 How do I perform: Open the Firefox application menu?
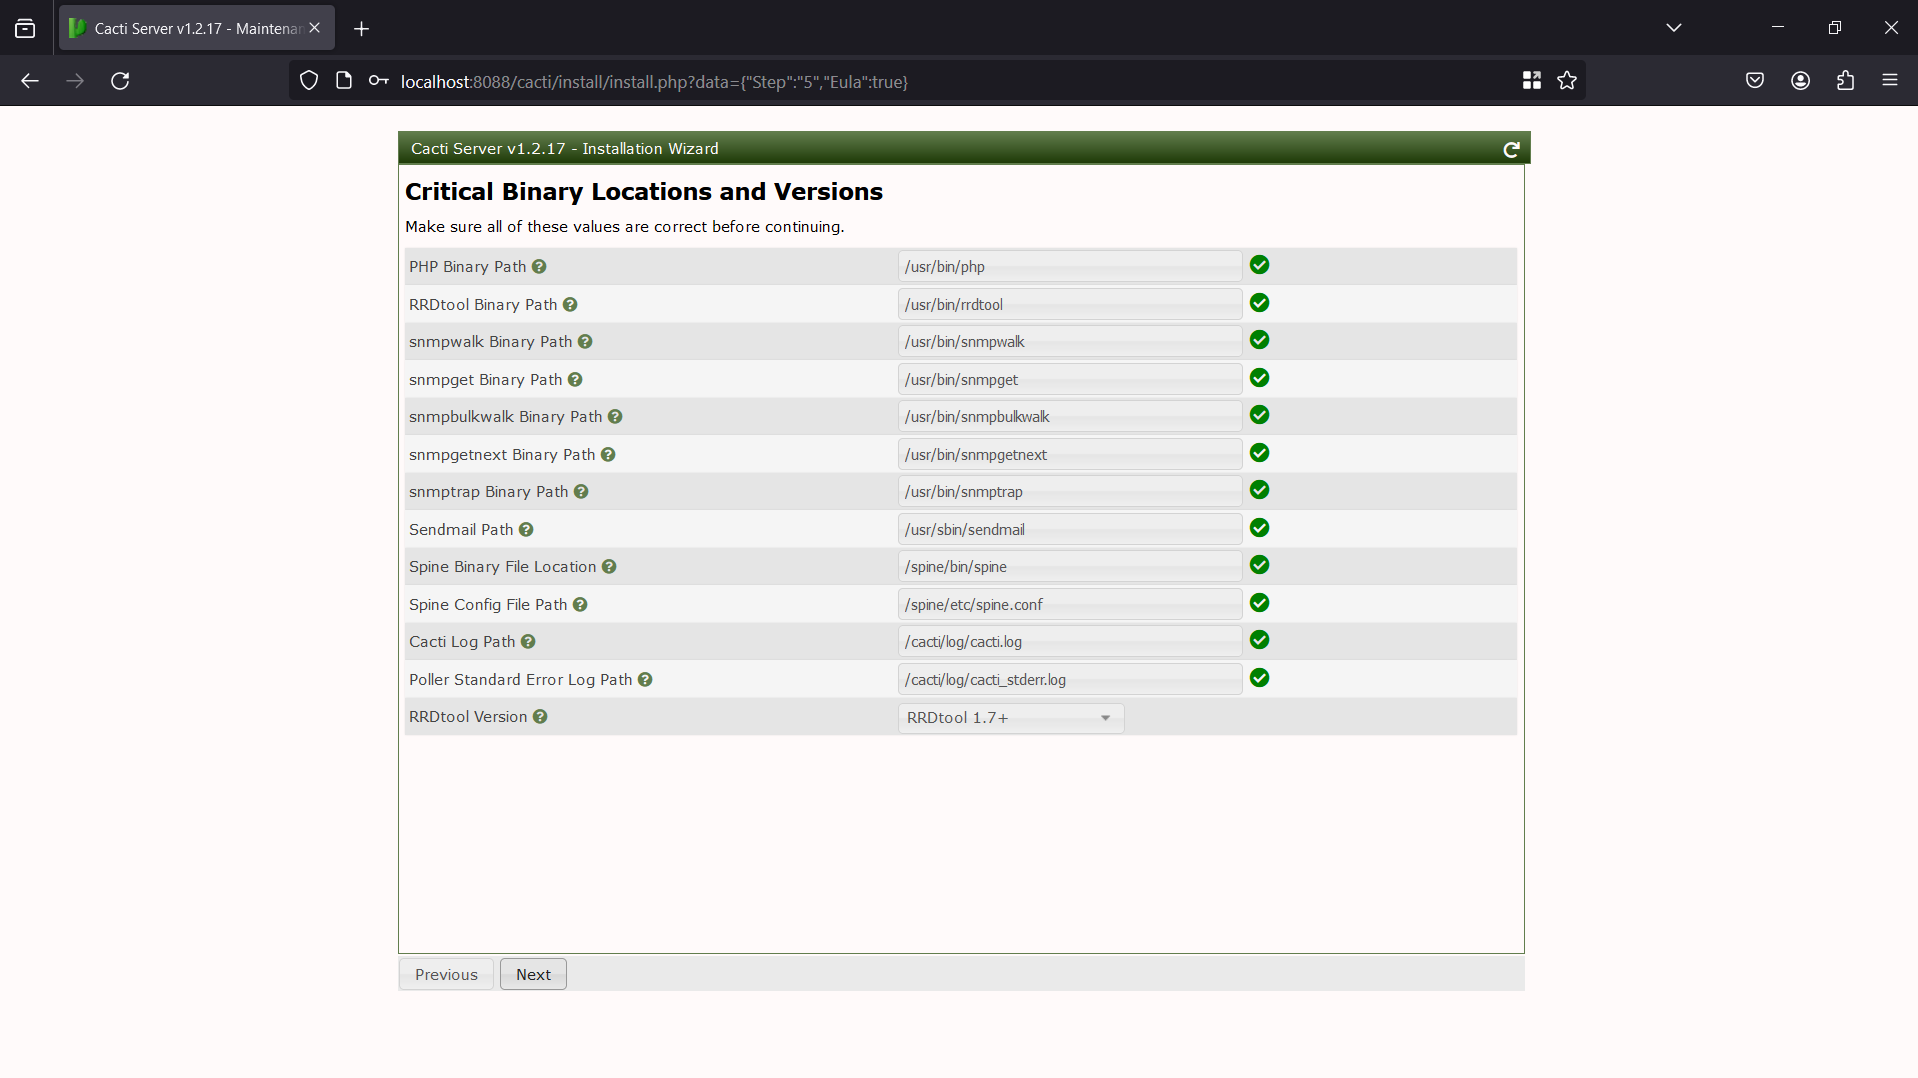tap(1890, 81)
